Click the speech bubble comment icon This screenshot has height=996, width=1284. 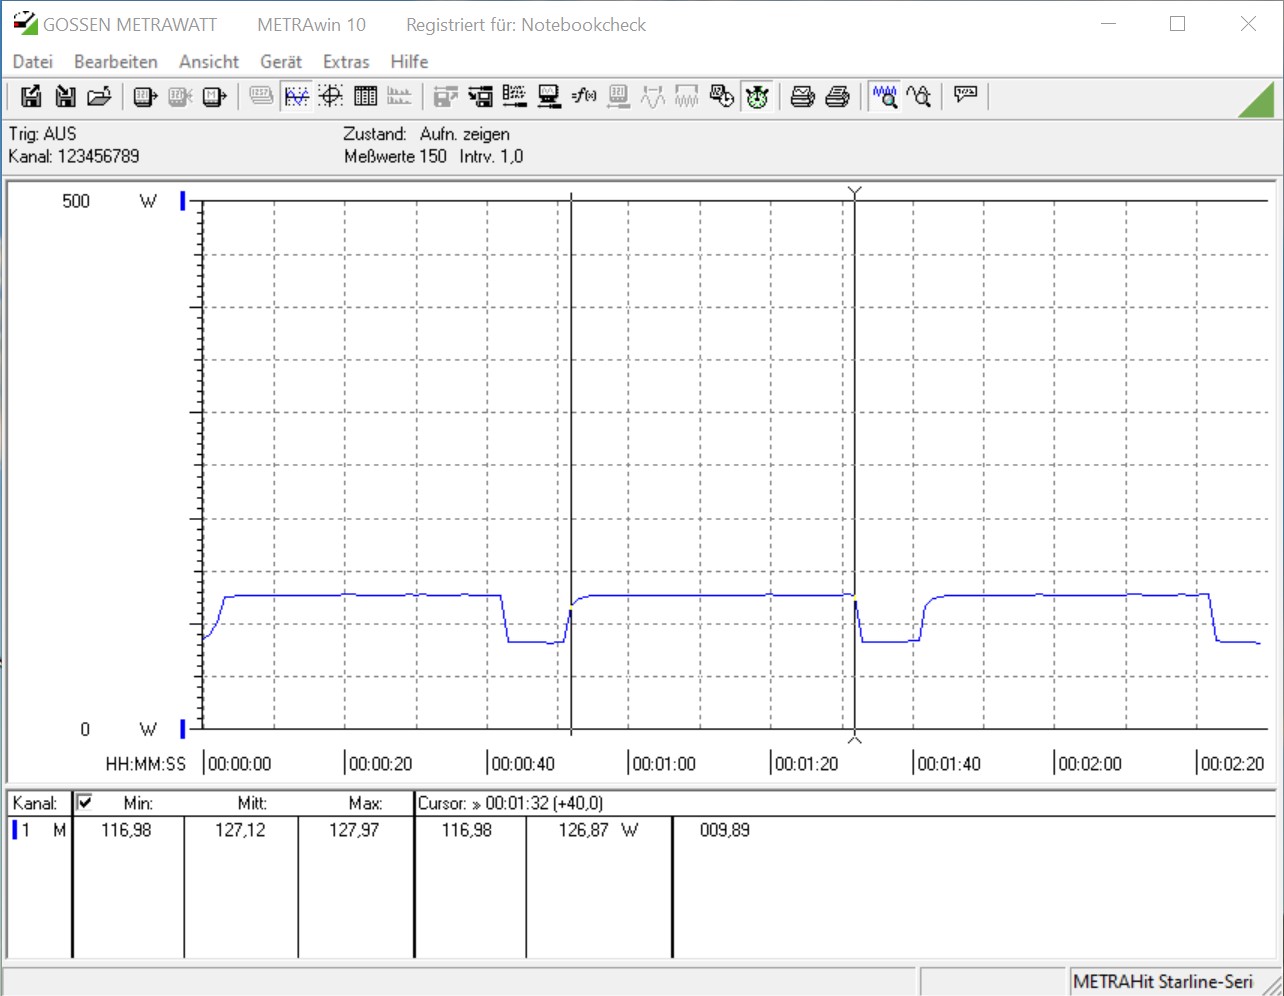pos(965,95)
